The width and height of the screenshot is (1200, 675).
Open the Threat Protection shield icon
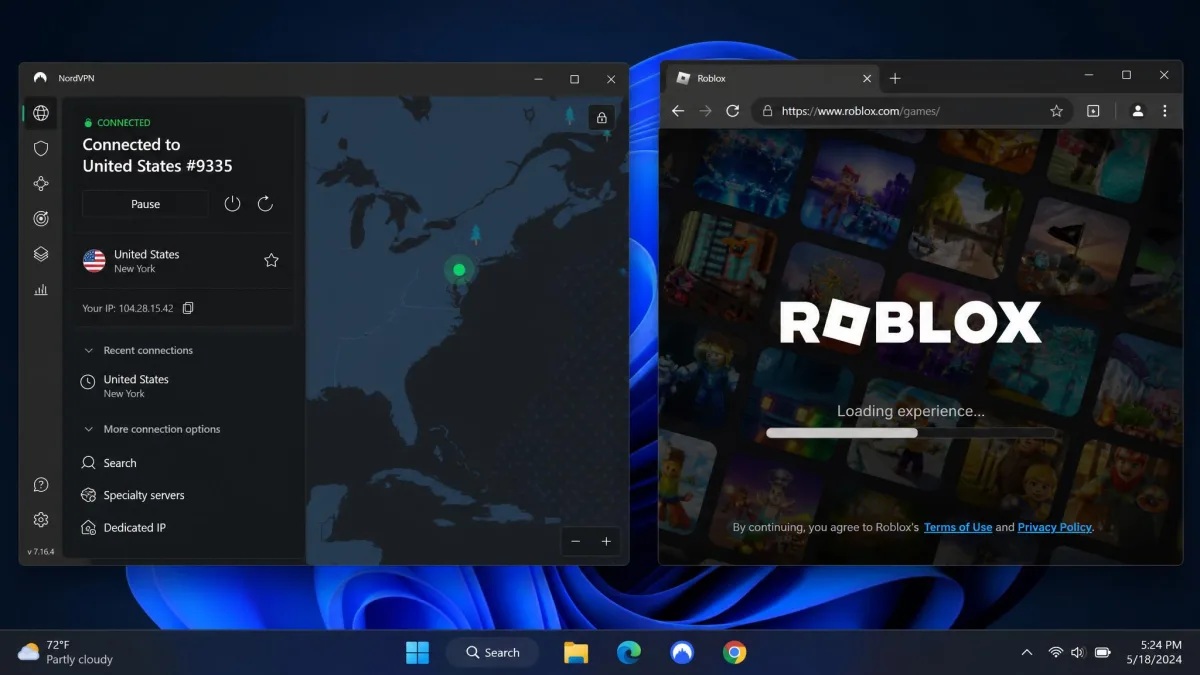pos(41,148)
